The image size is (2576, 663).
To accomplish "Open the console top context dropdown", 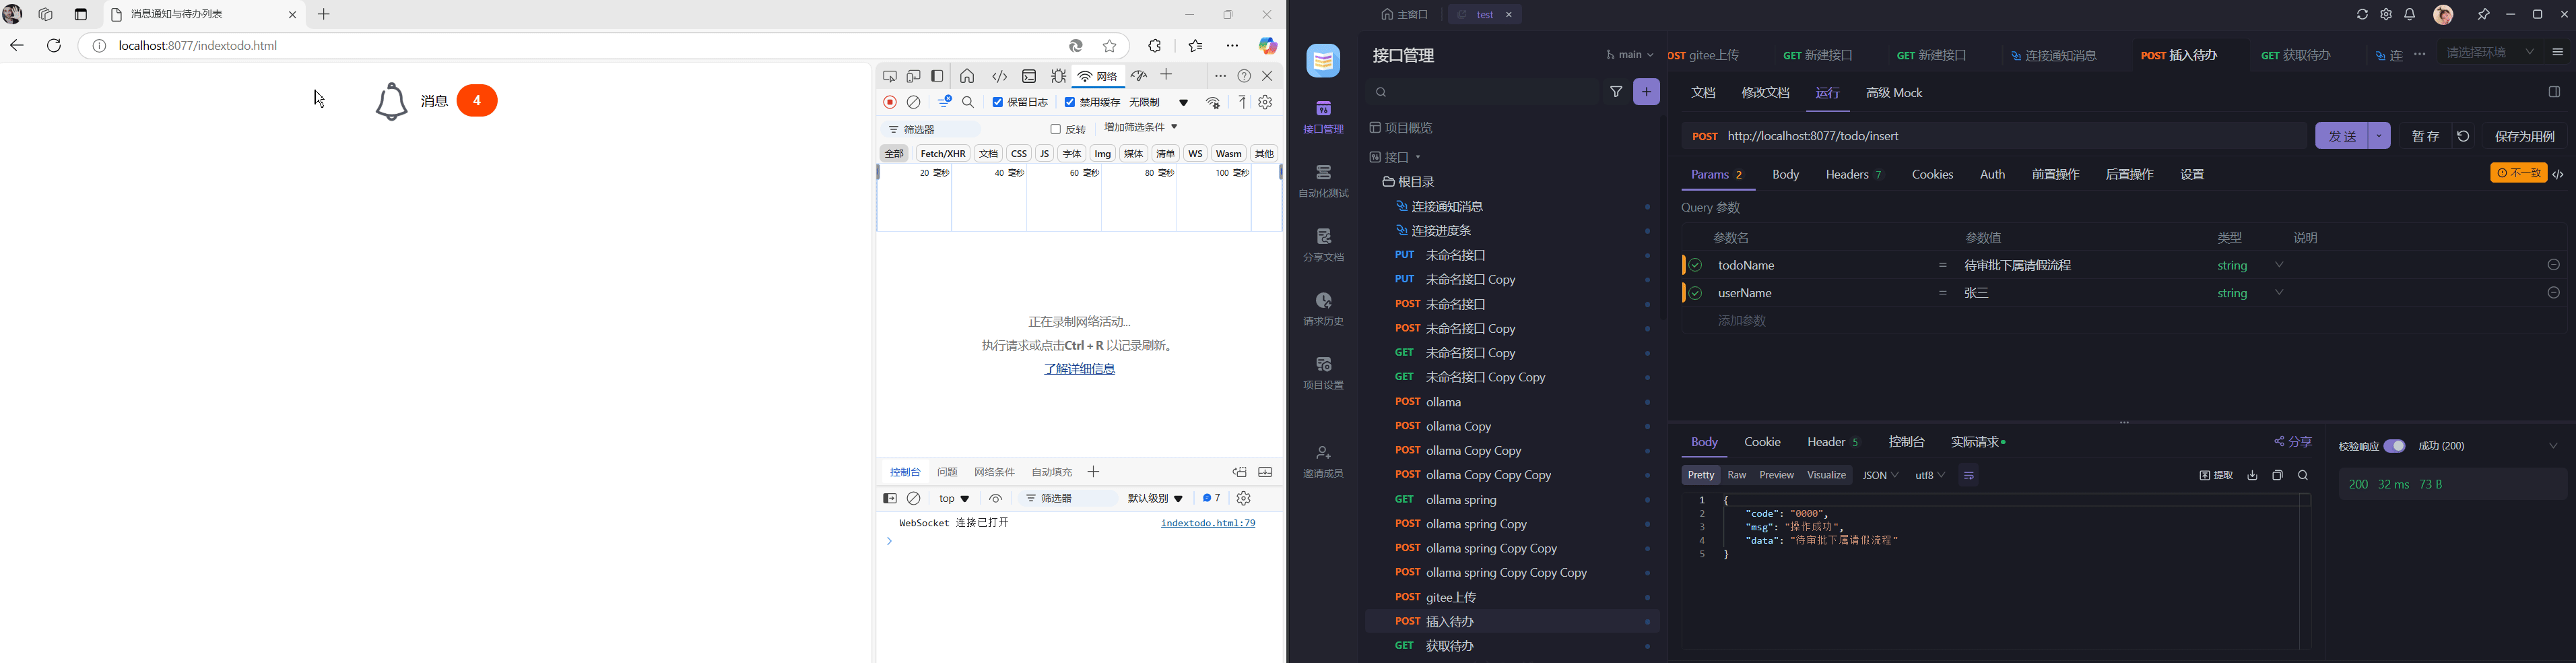I will (954, 498).
